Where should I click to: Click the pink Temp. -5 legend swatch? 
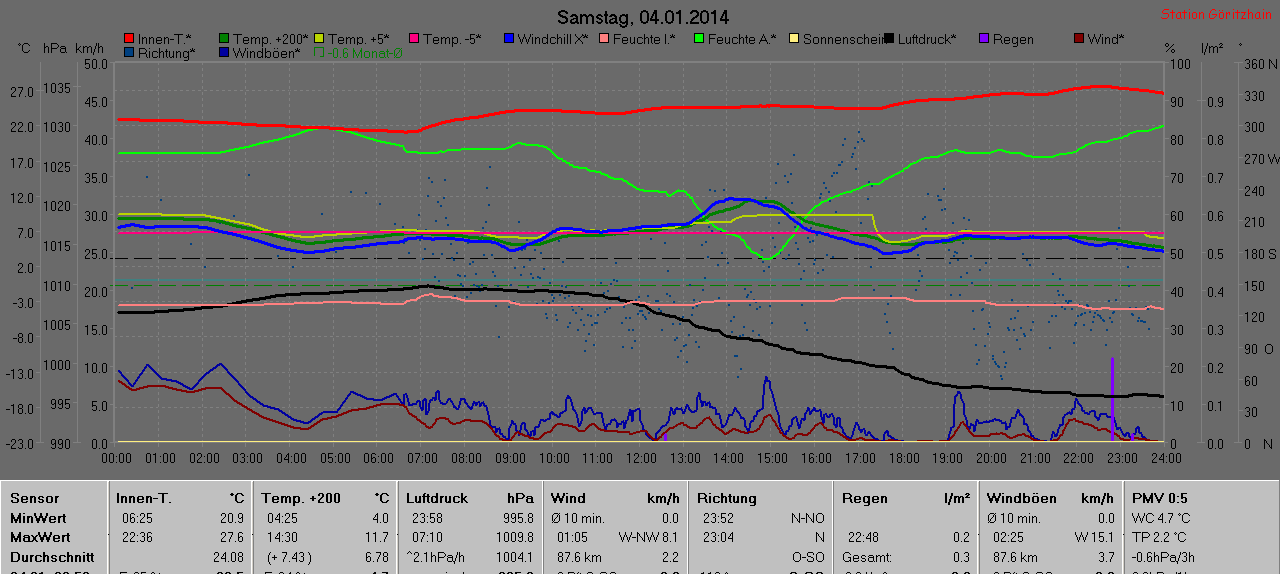coord(413,39)
